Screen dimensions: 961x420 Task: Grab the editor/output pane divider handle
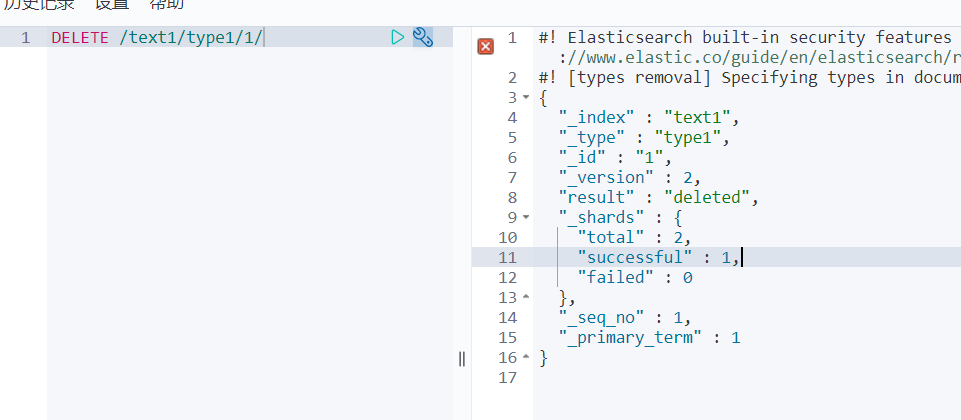[x=462, y=359]
